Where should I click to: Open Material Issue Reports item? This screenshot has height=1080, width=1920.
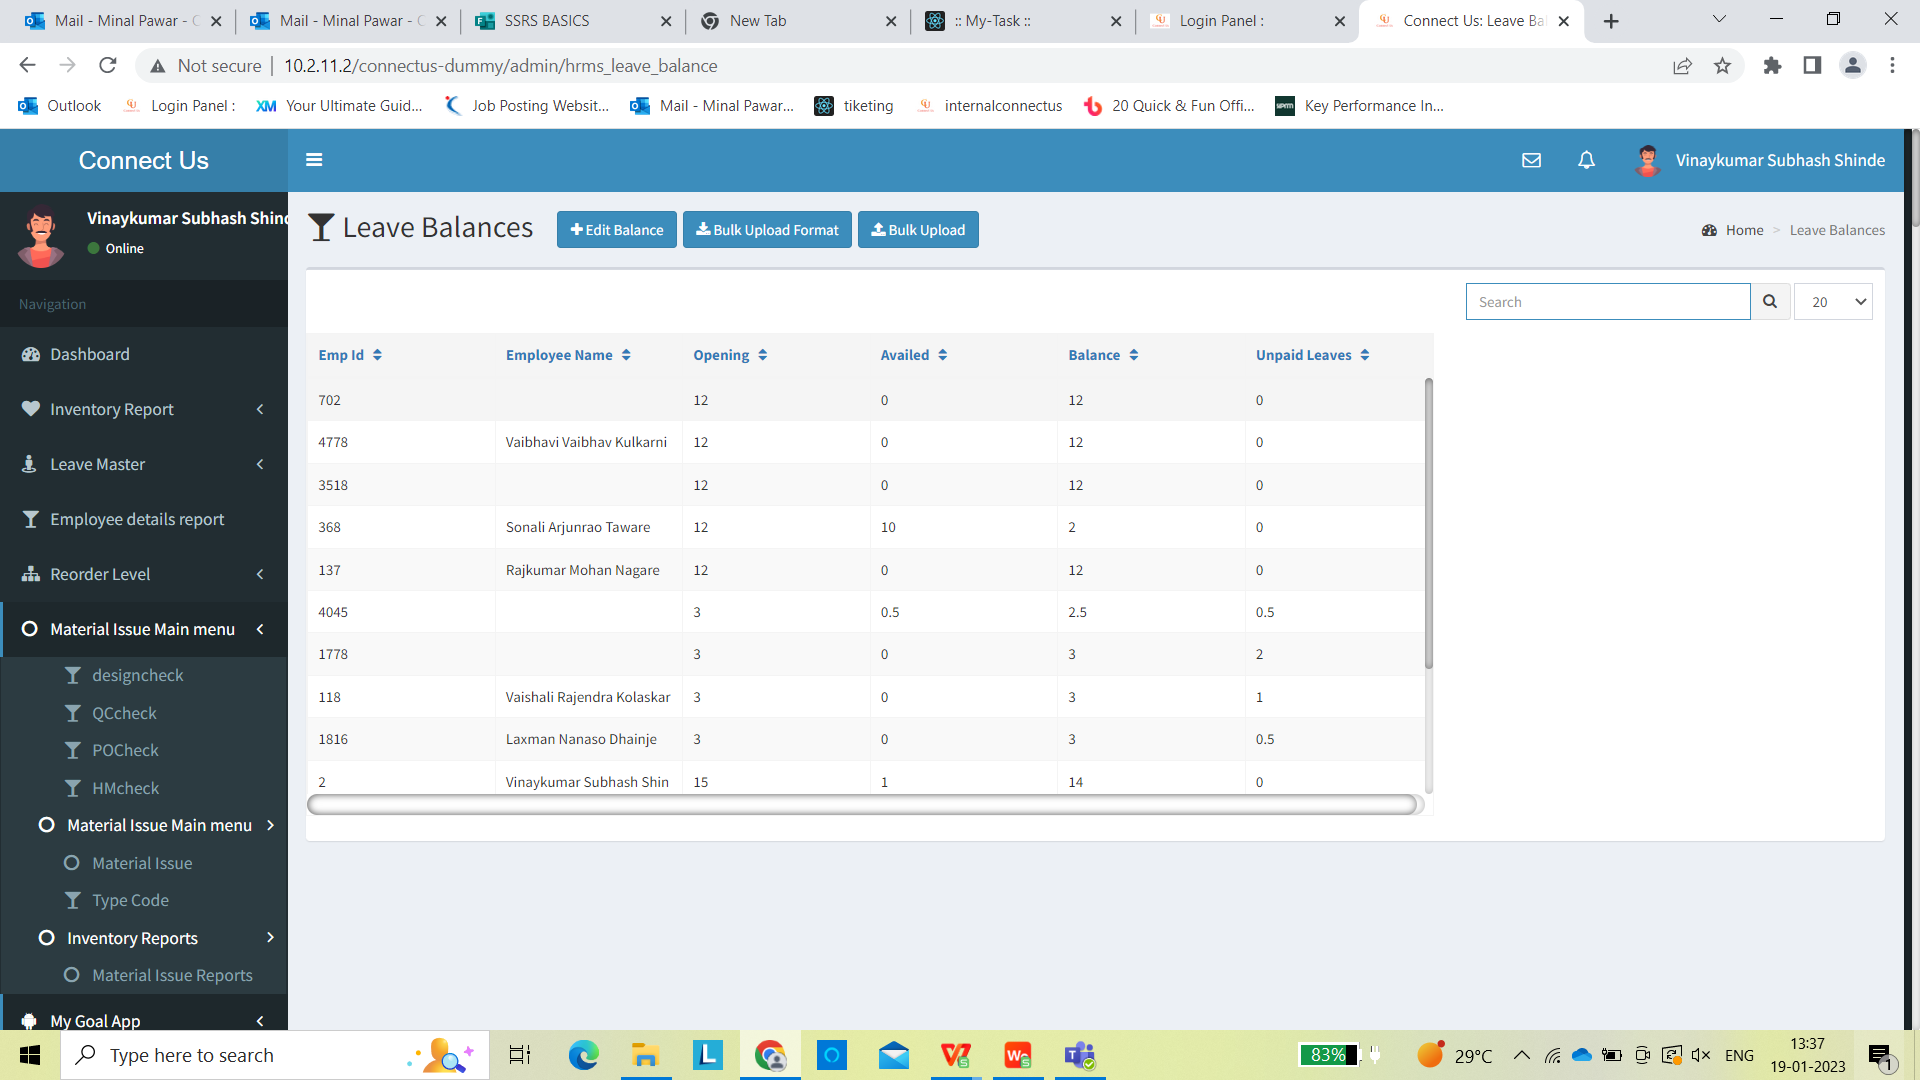(172, 975)
